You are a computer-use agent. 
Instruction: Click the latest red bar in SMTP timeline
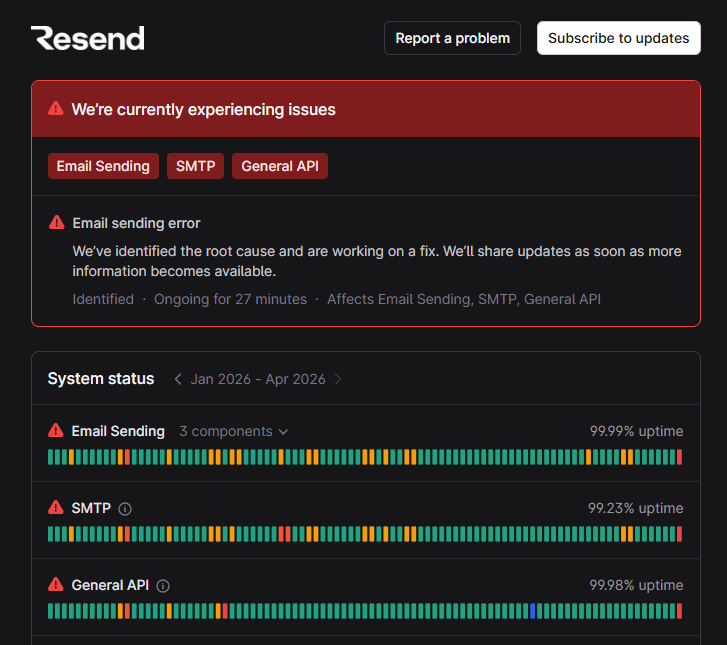[x=679, y=534]
